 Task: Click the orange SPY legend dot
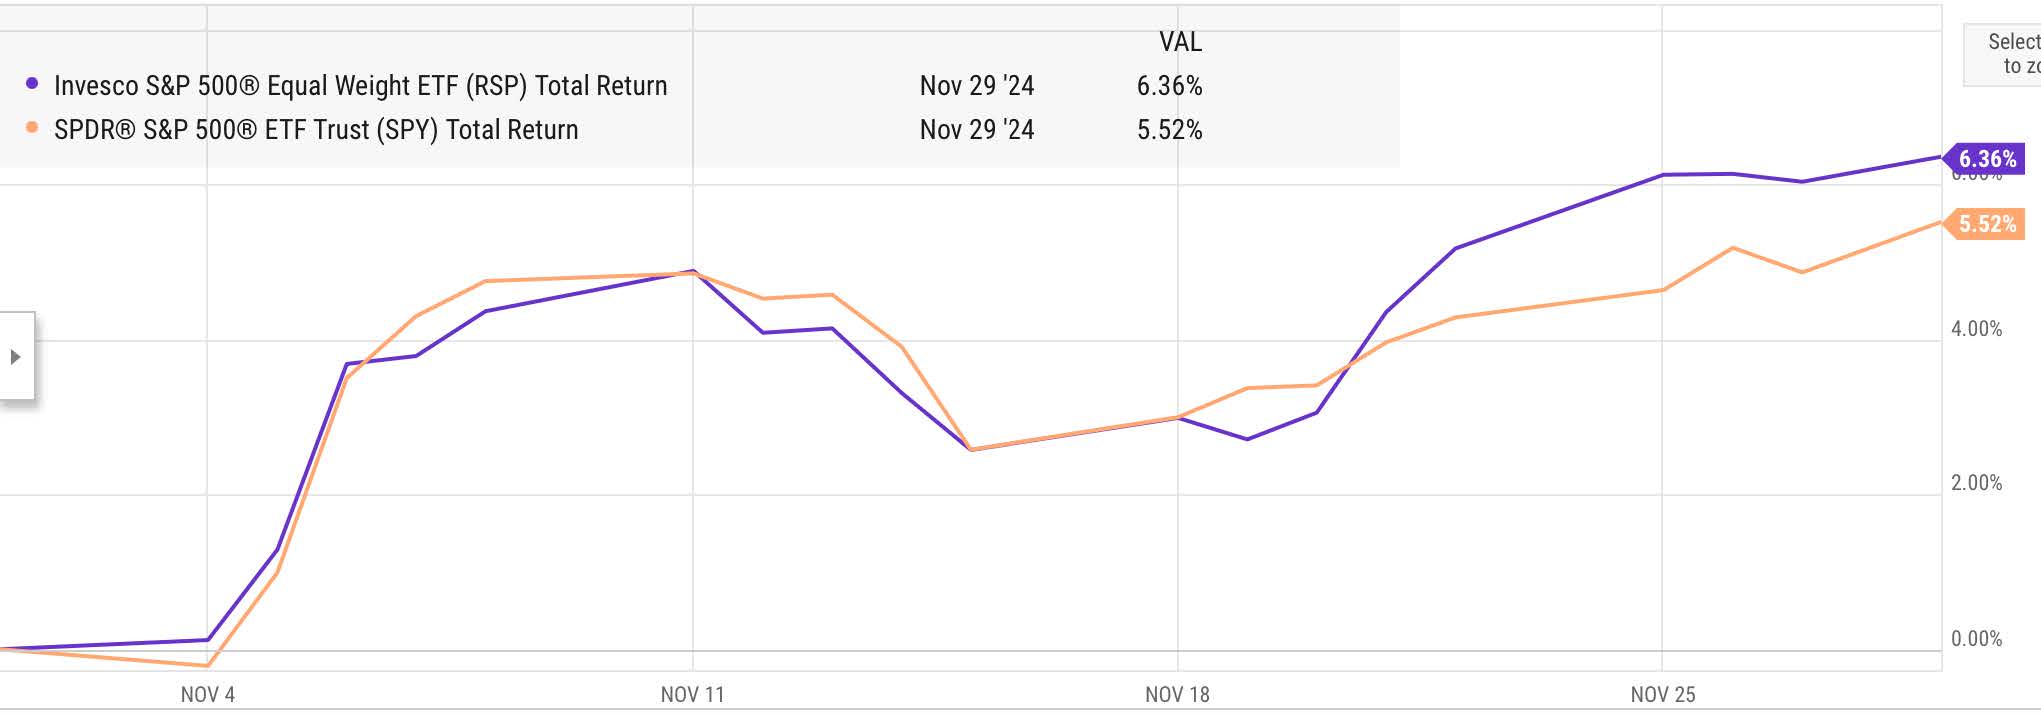(x=32, y=128)
